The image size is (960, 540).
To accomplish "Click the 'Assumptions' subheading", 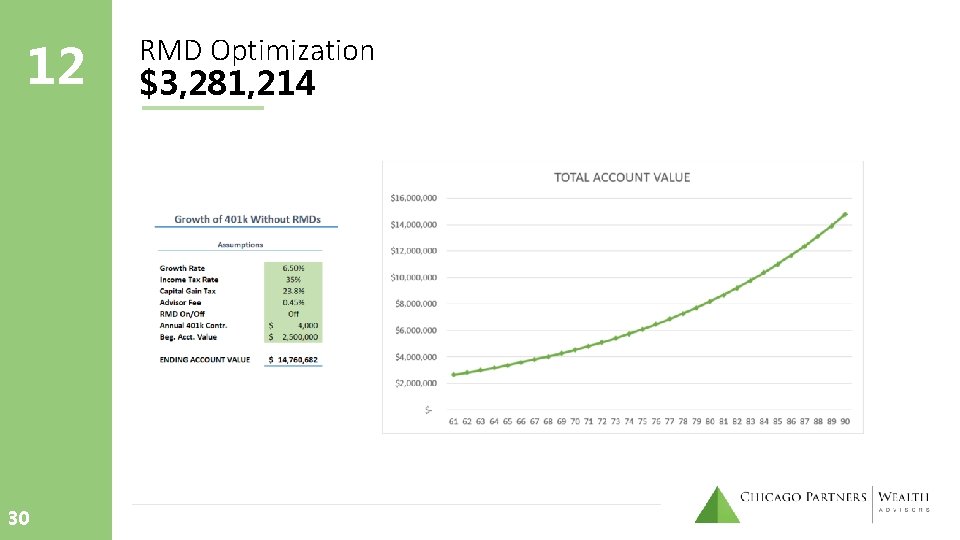I will (240, 244).
